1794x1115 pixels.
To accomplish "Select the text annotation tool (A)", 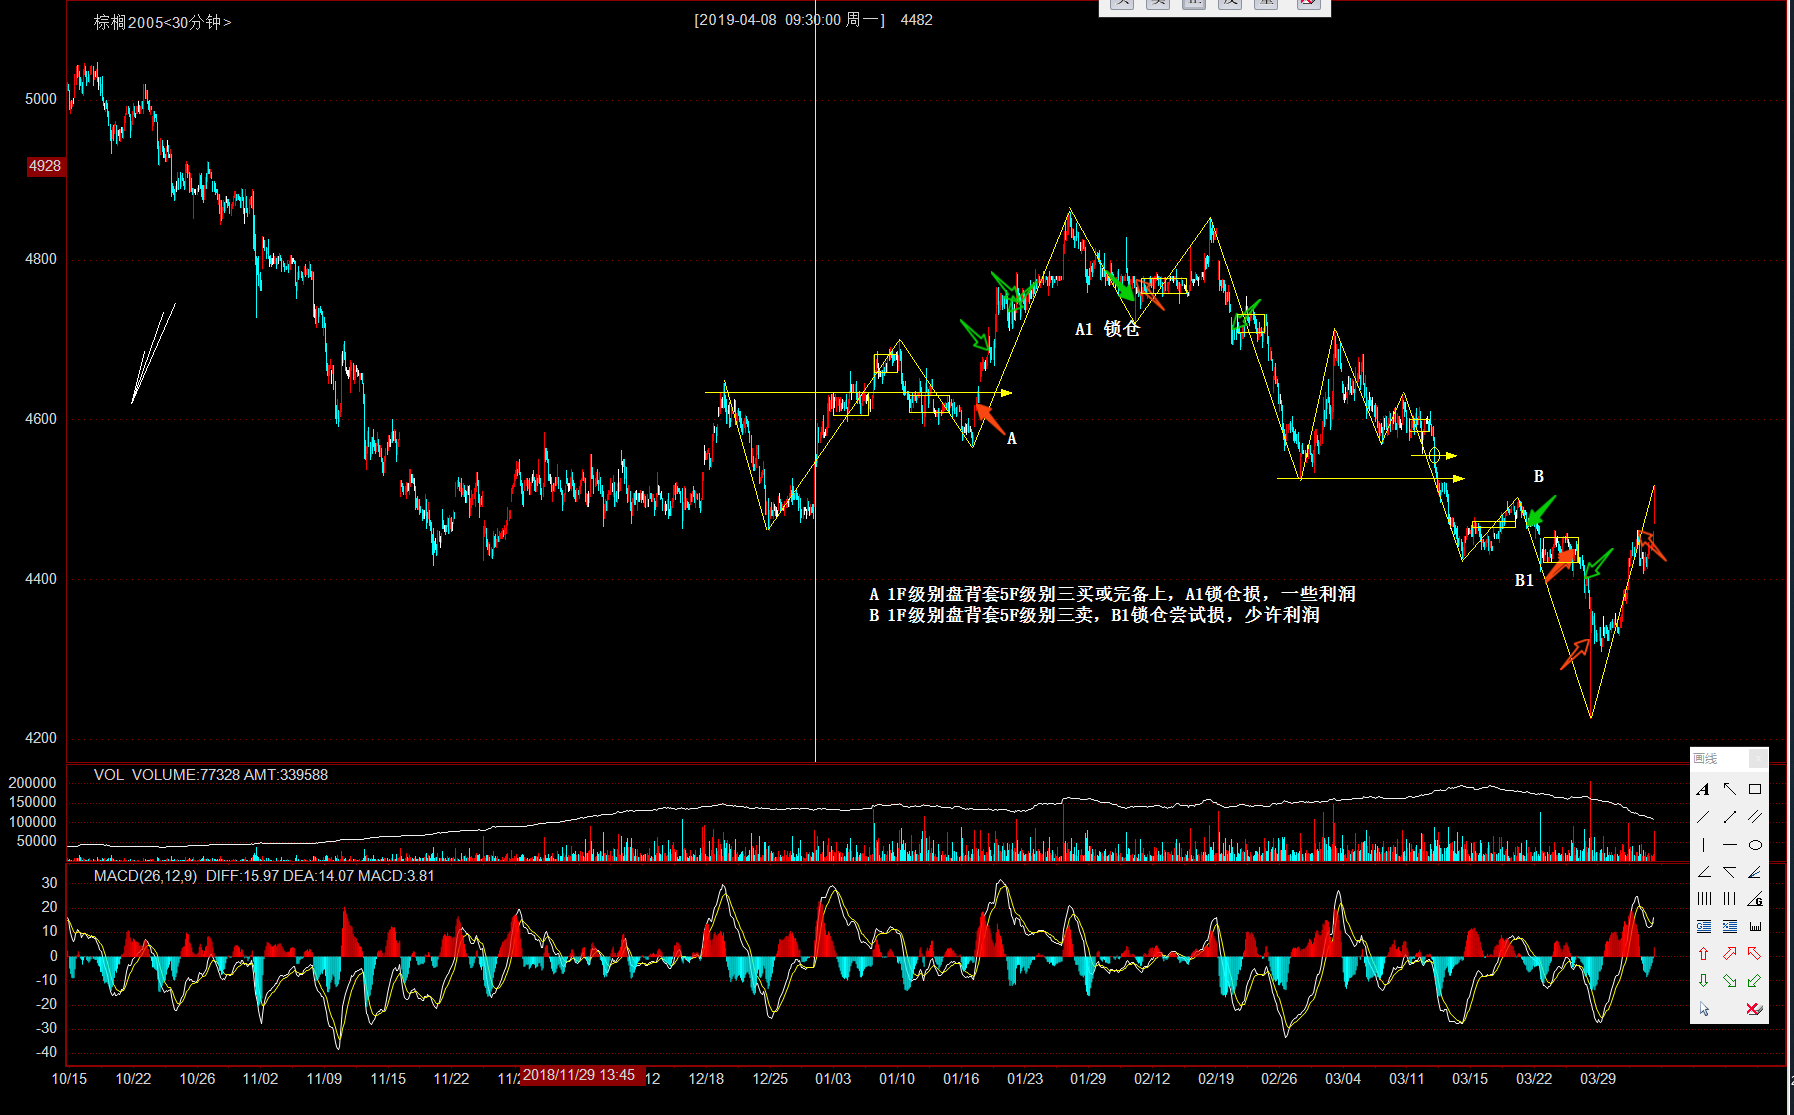I will coord(1703,789).
